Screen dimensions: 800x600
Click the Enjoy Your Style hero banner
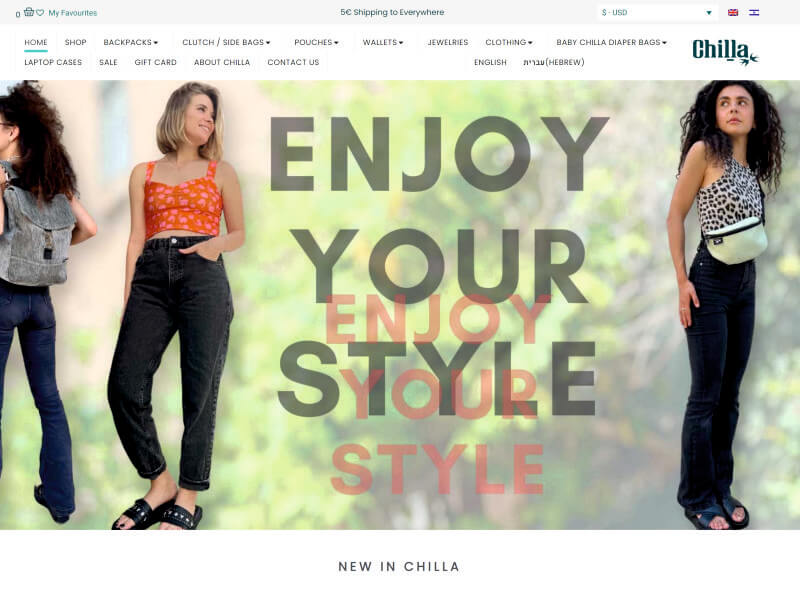pos(400,305)
